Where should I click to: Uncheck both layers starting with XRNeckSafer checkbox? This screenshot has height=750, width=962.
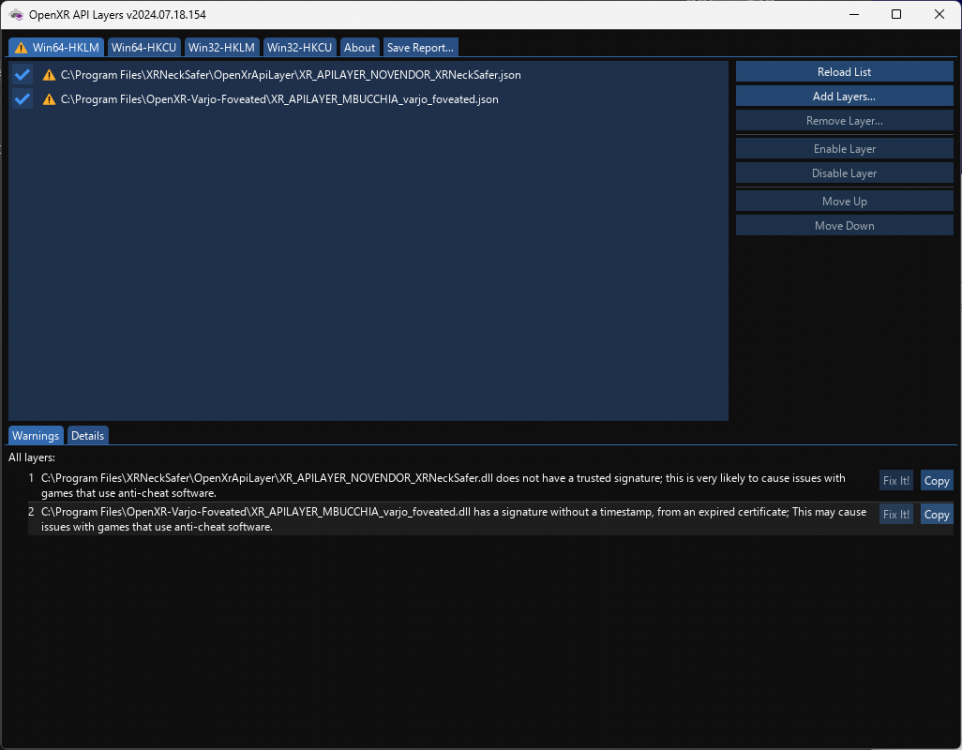point(22,74)
